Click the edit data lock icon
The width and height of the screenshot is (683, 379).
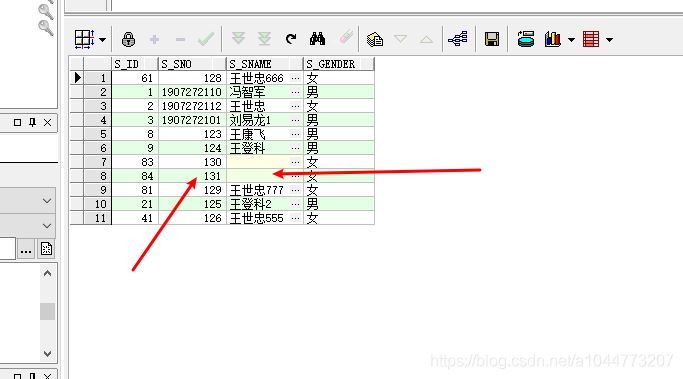click(128, 39)
